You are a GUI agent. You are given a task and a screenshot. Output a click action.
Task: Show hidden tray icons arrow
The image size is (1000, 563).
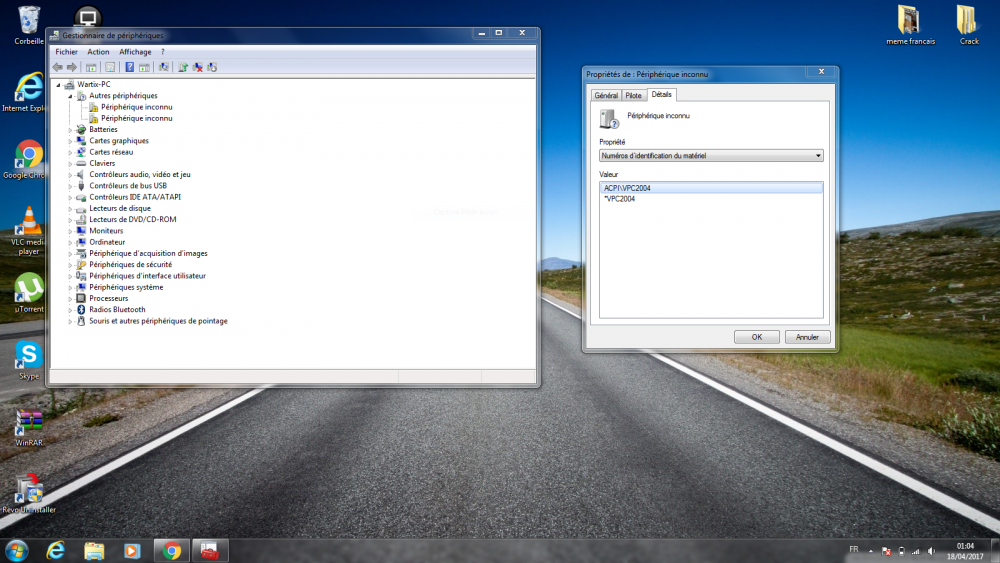point(871,551)
